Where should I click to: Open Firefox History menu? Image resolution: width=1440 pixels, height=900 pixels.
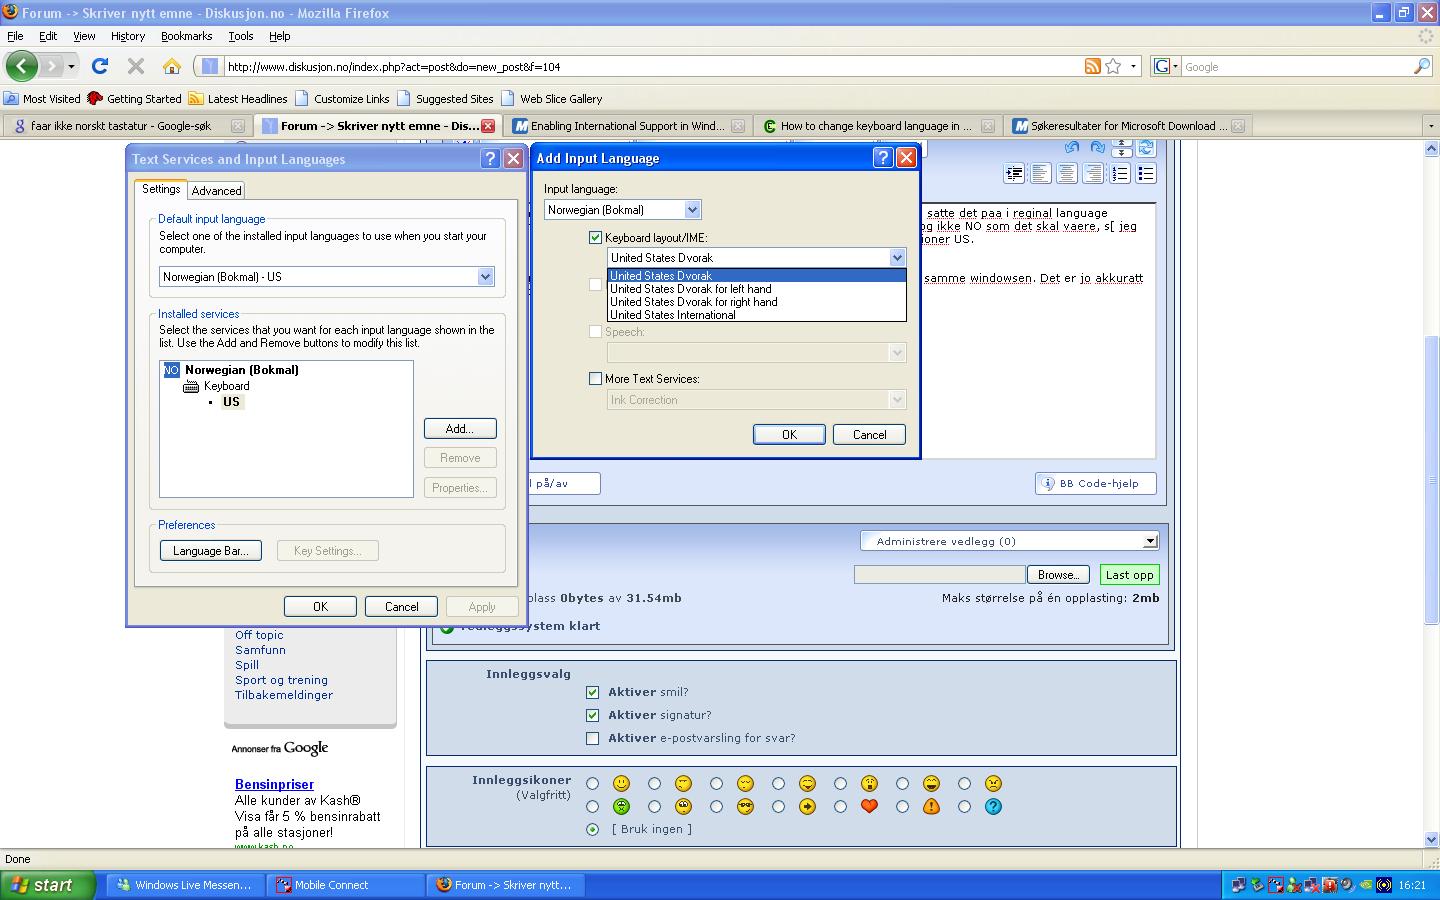pyautogui.click(x=128, y=36)
